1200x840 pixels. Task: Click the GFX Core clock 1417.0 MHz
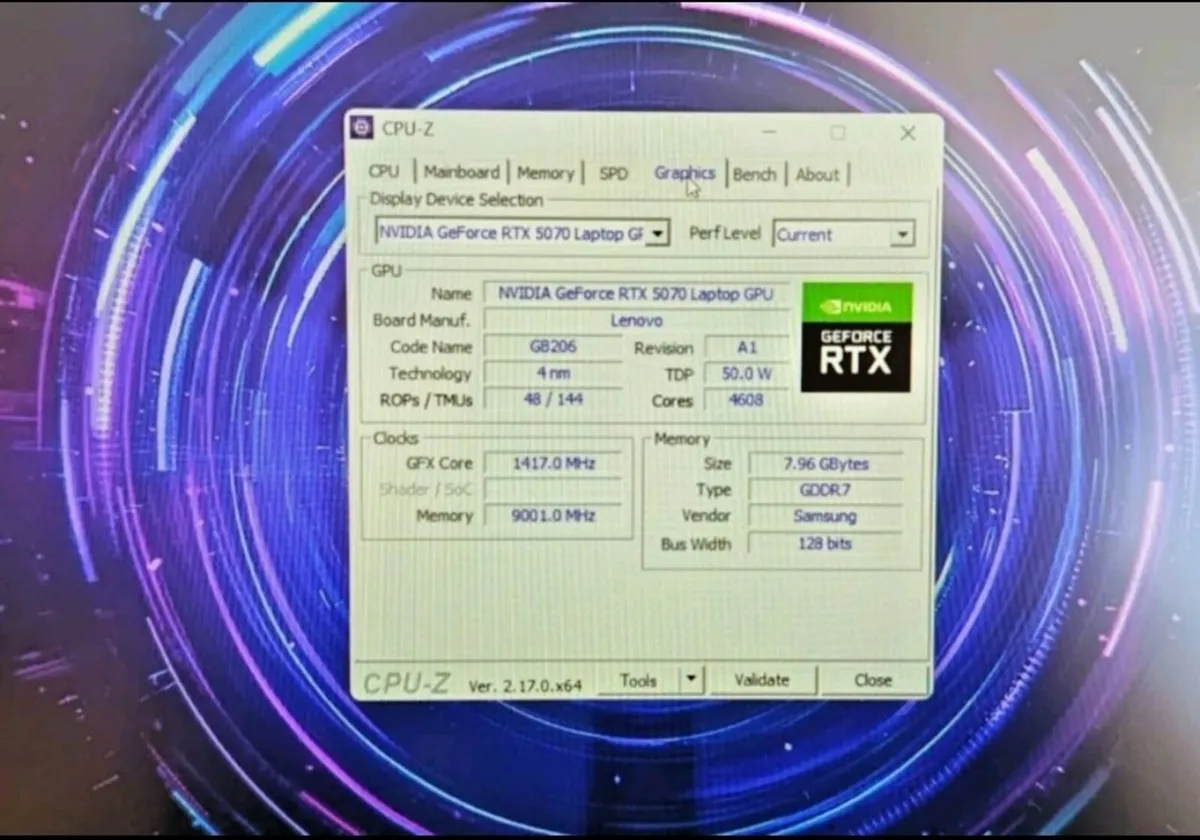(x=553, y=463)
